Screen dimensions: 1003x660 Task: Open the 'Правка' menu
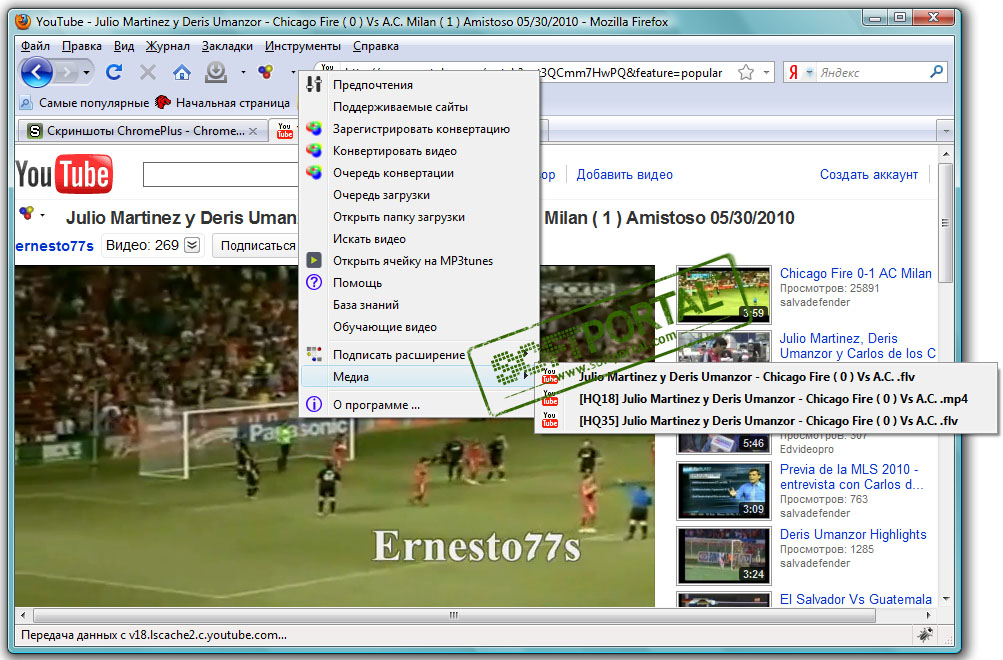pyautogui.click(x=82, y=46)
